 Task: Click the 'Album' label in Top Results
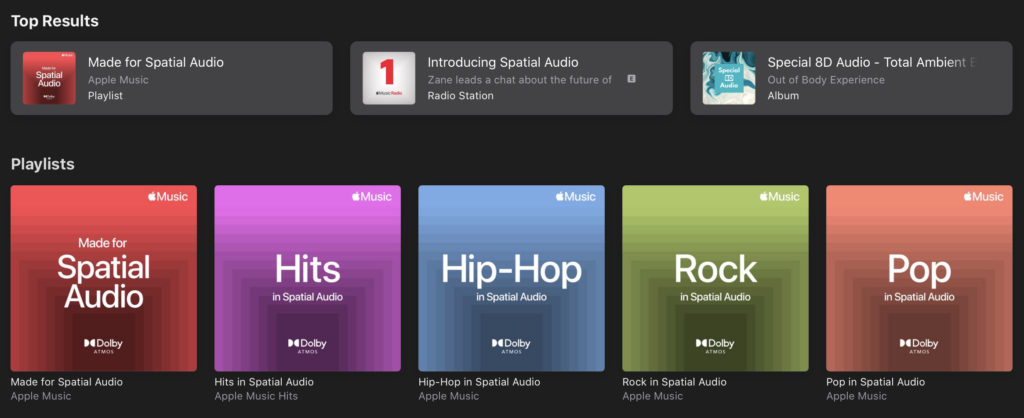[783, 95]
